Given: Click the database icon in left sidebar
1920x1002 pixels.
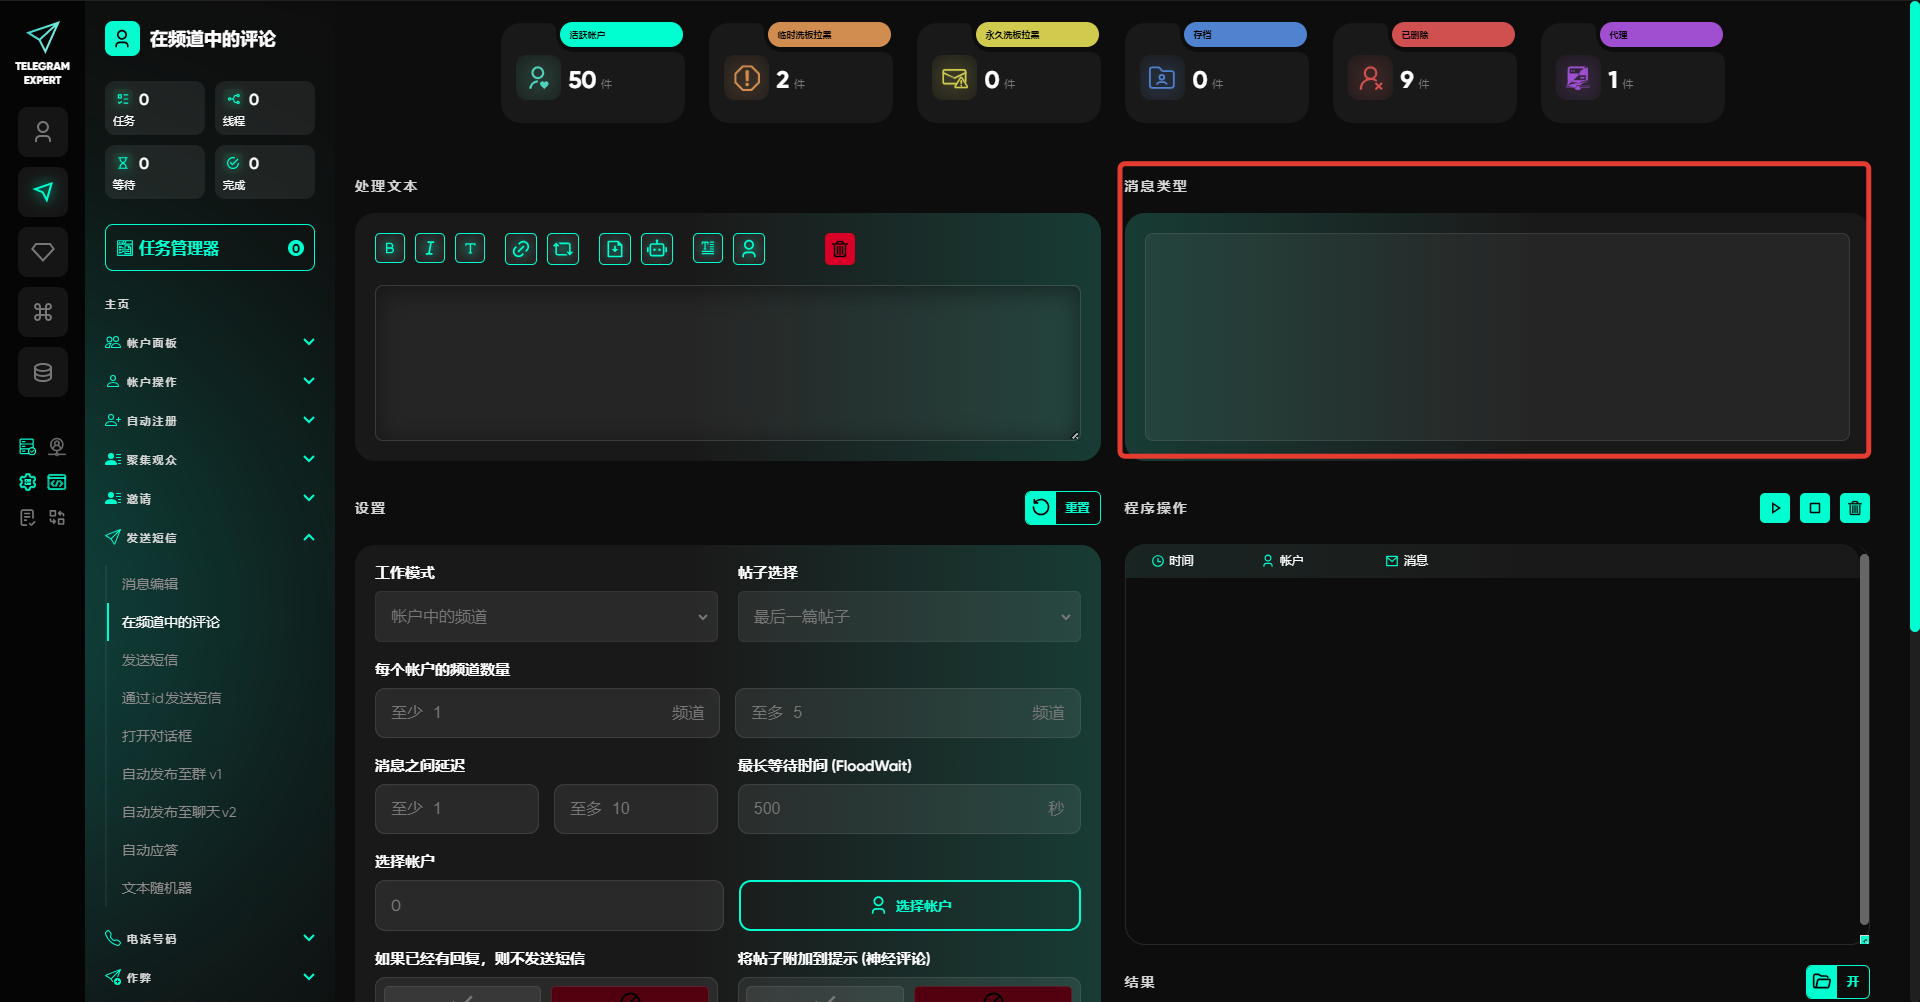Looking at the screenshot, I should [x=43, y=372].
